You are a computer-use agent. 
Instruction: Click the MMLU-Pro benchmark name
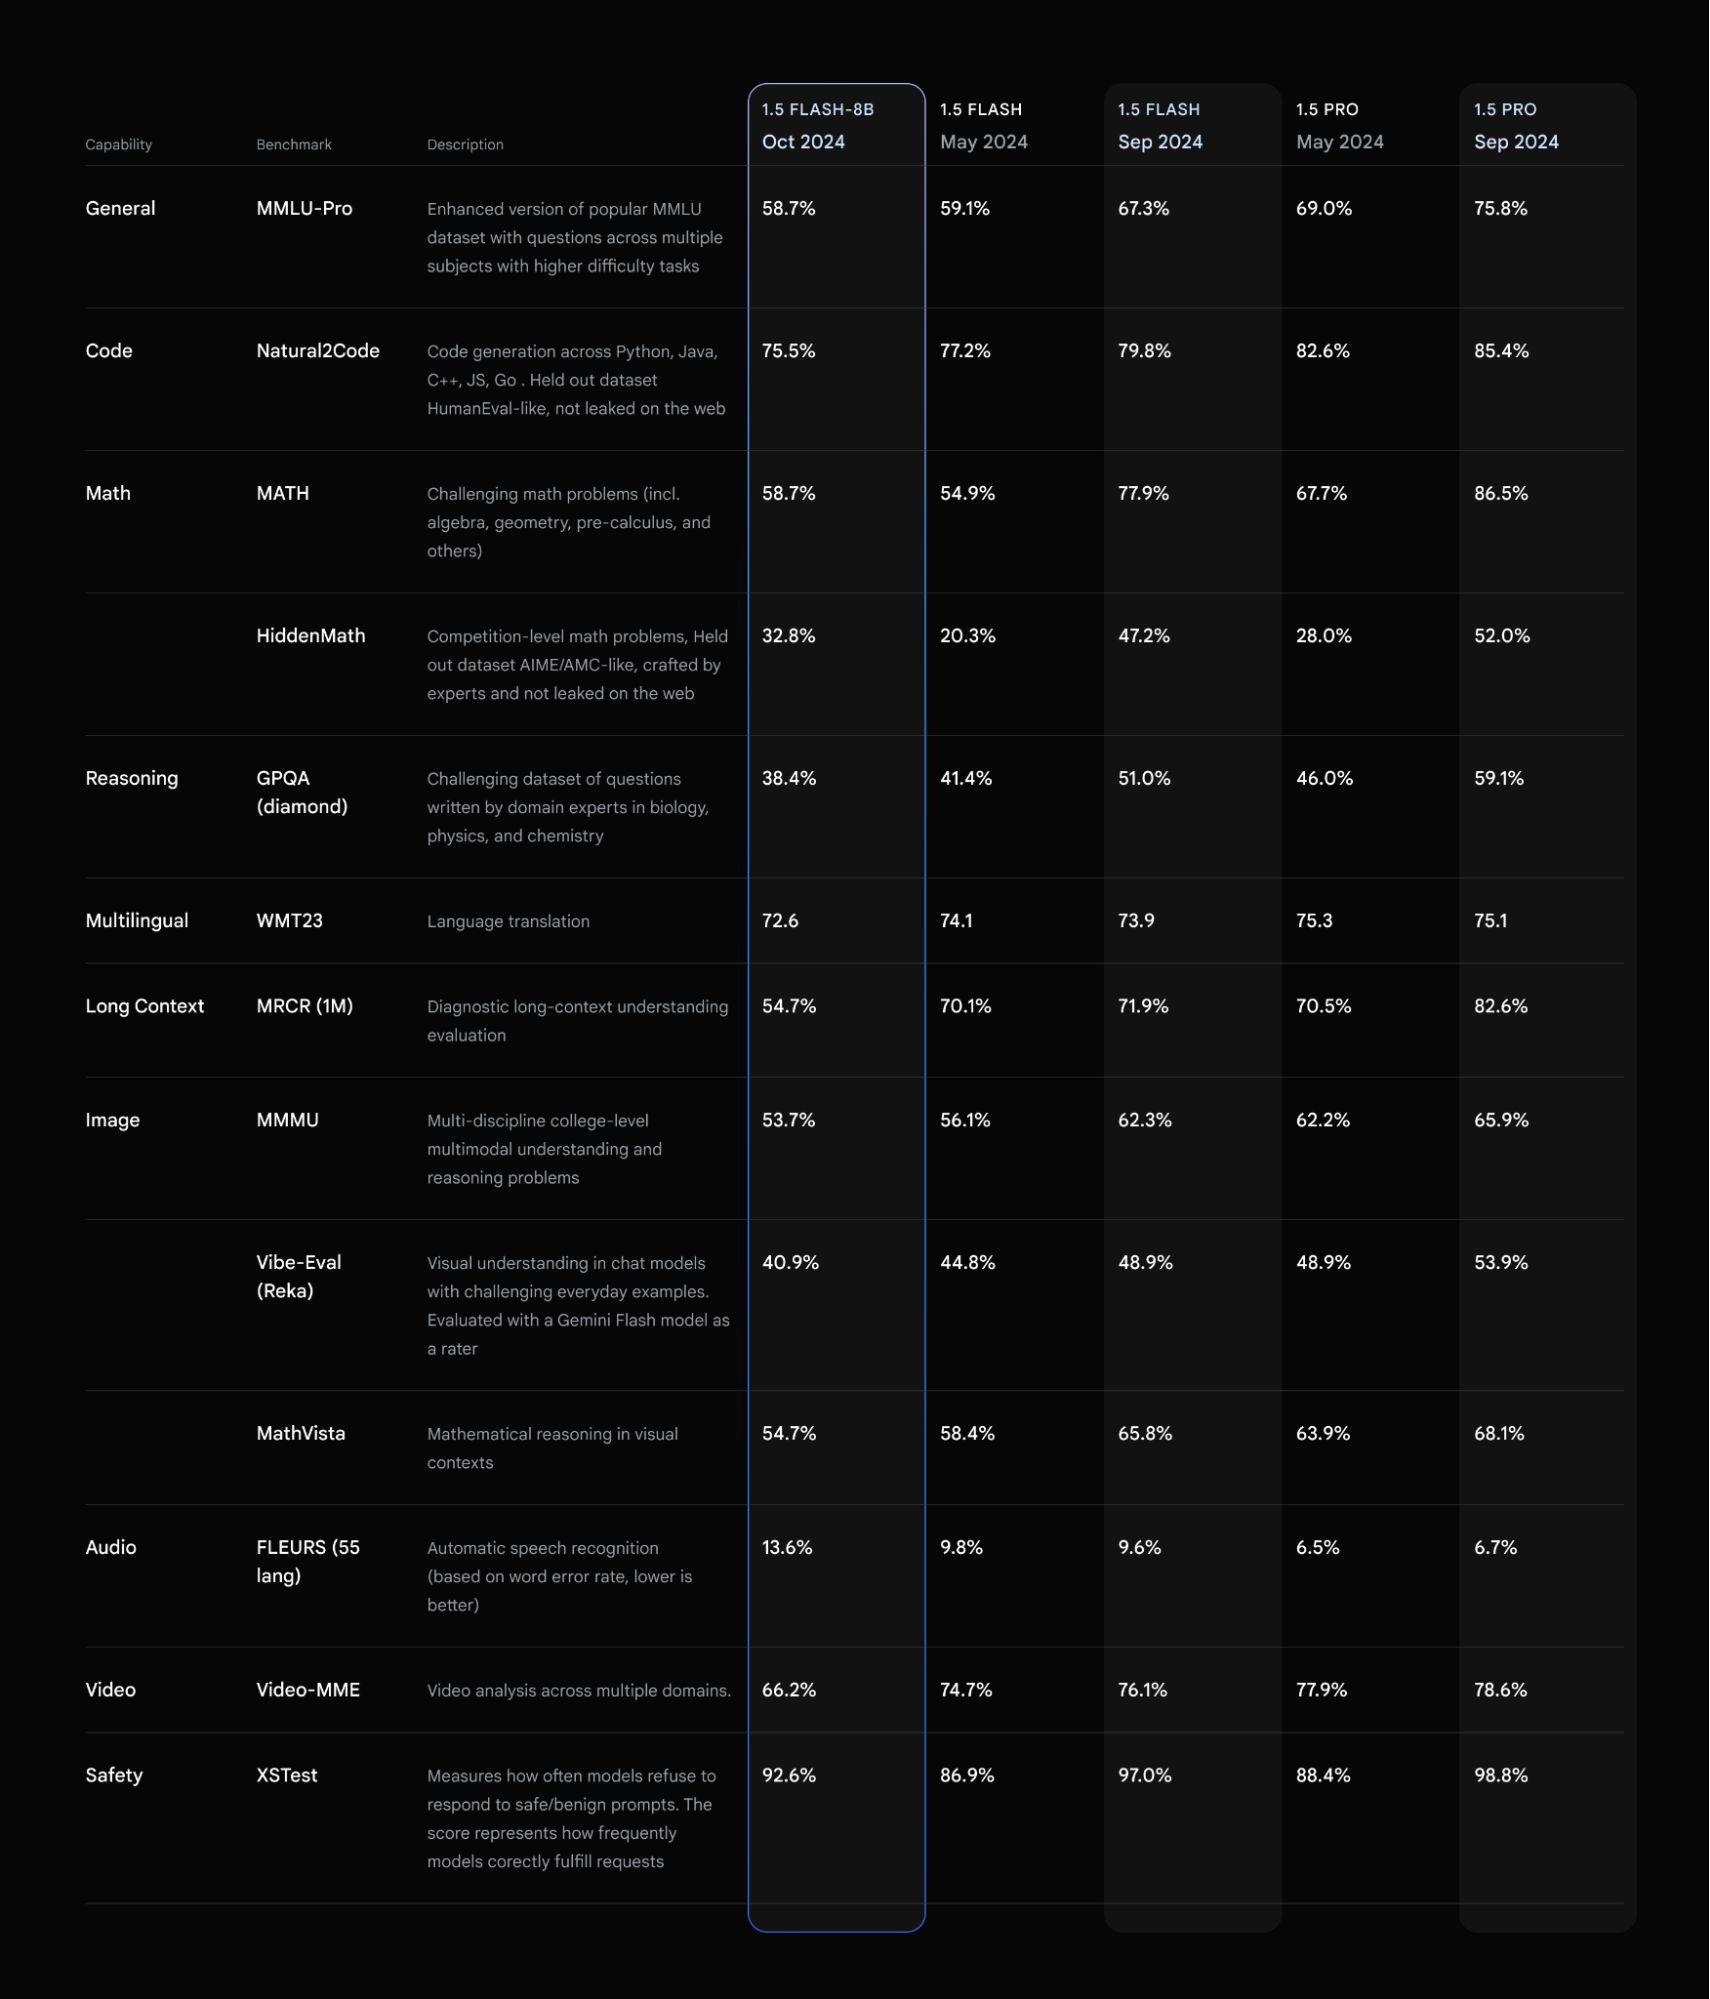point(304,209)
